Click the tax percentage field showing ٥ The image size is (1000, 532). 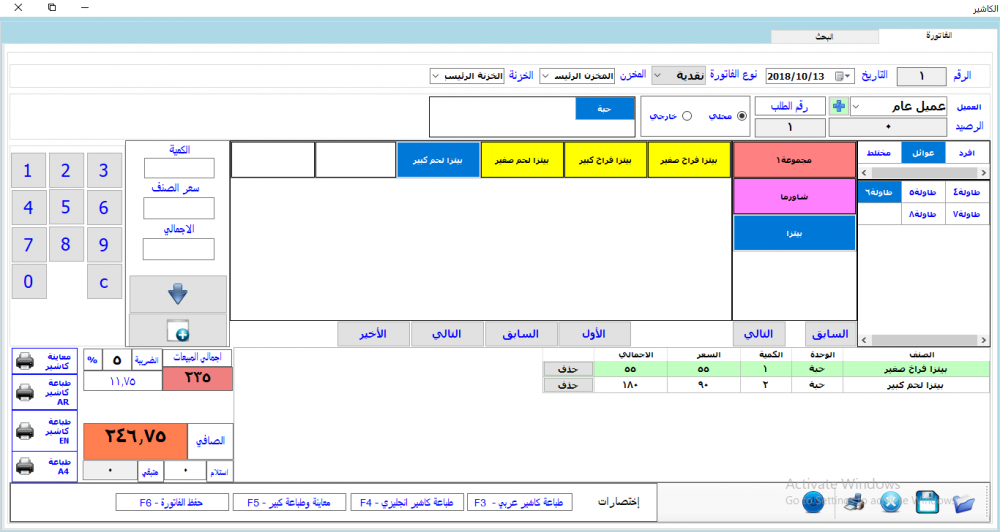[117, 360]
